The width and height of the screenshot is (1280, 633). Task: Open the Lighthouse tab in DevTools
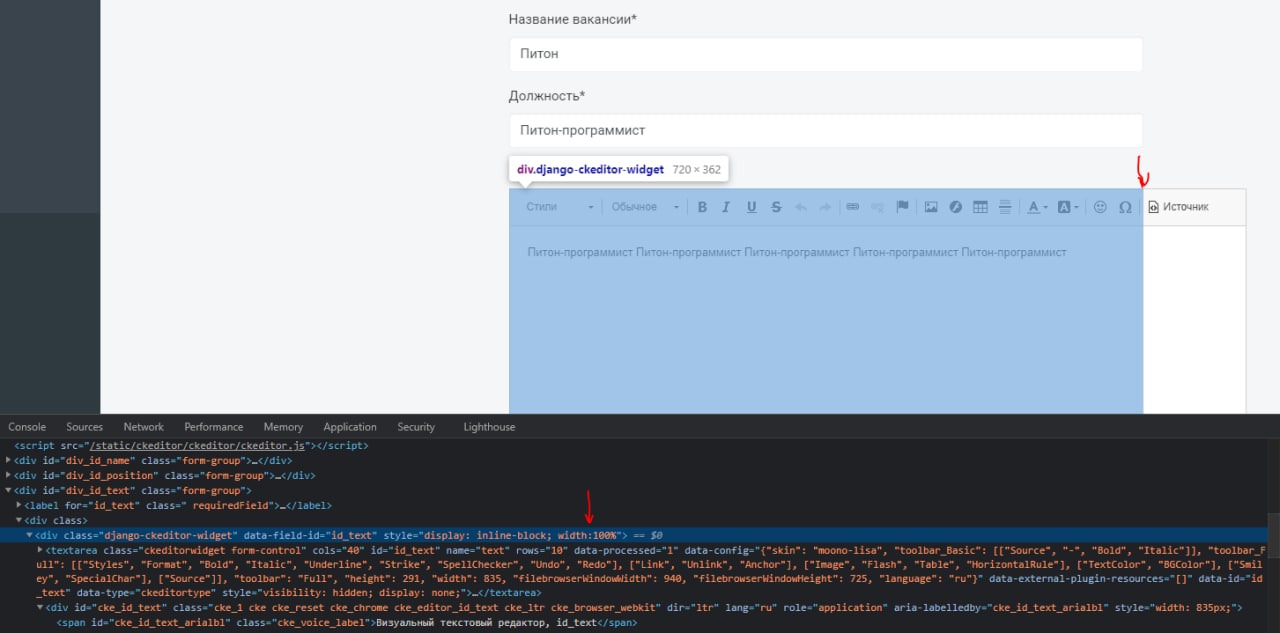pyautogui.click(x=489, y=427)
